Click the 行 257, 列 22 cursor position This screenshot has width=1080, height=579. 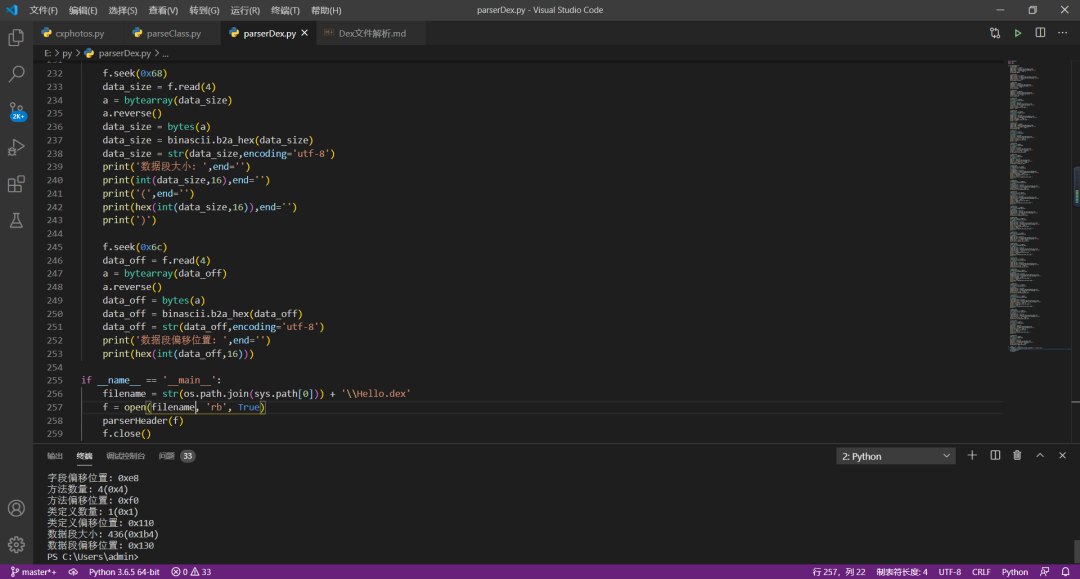(x=838, y=572)
